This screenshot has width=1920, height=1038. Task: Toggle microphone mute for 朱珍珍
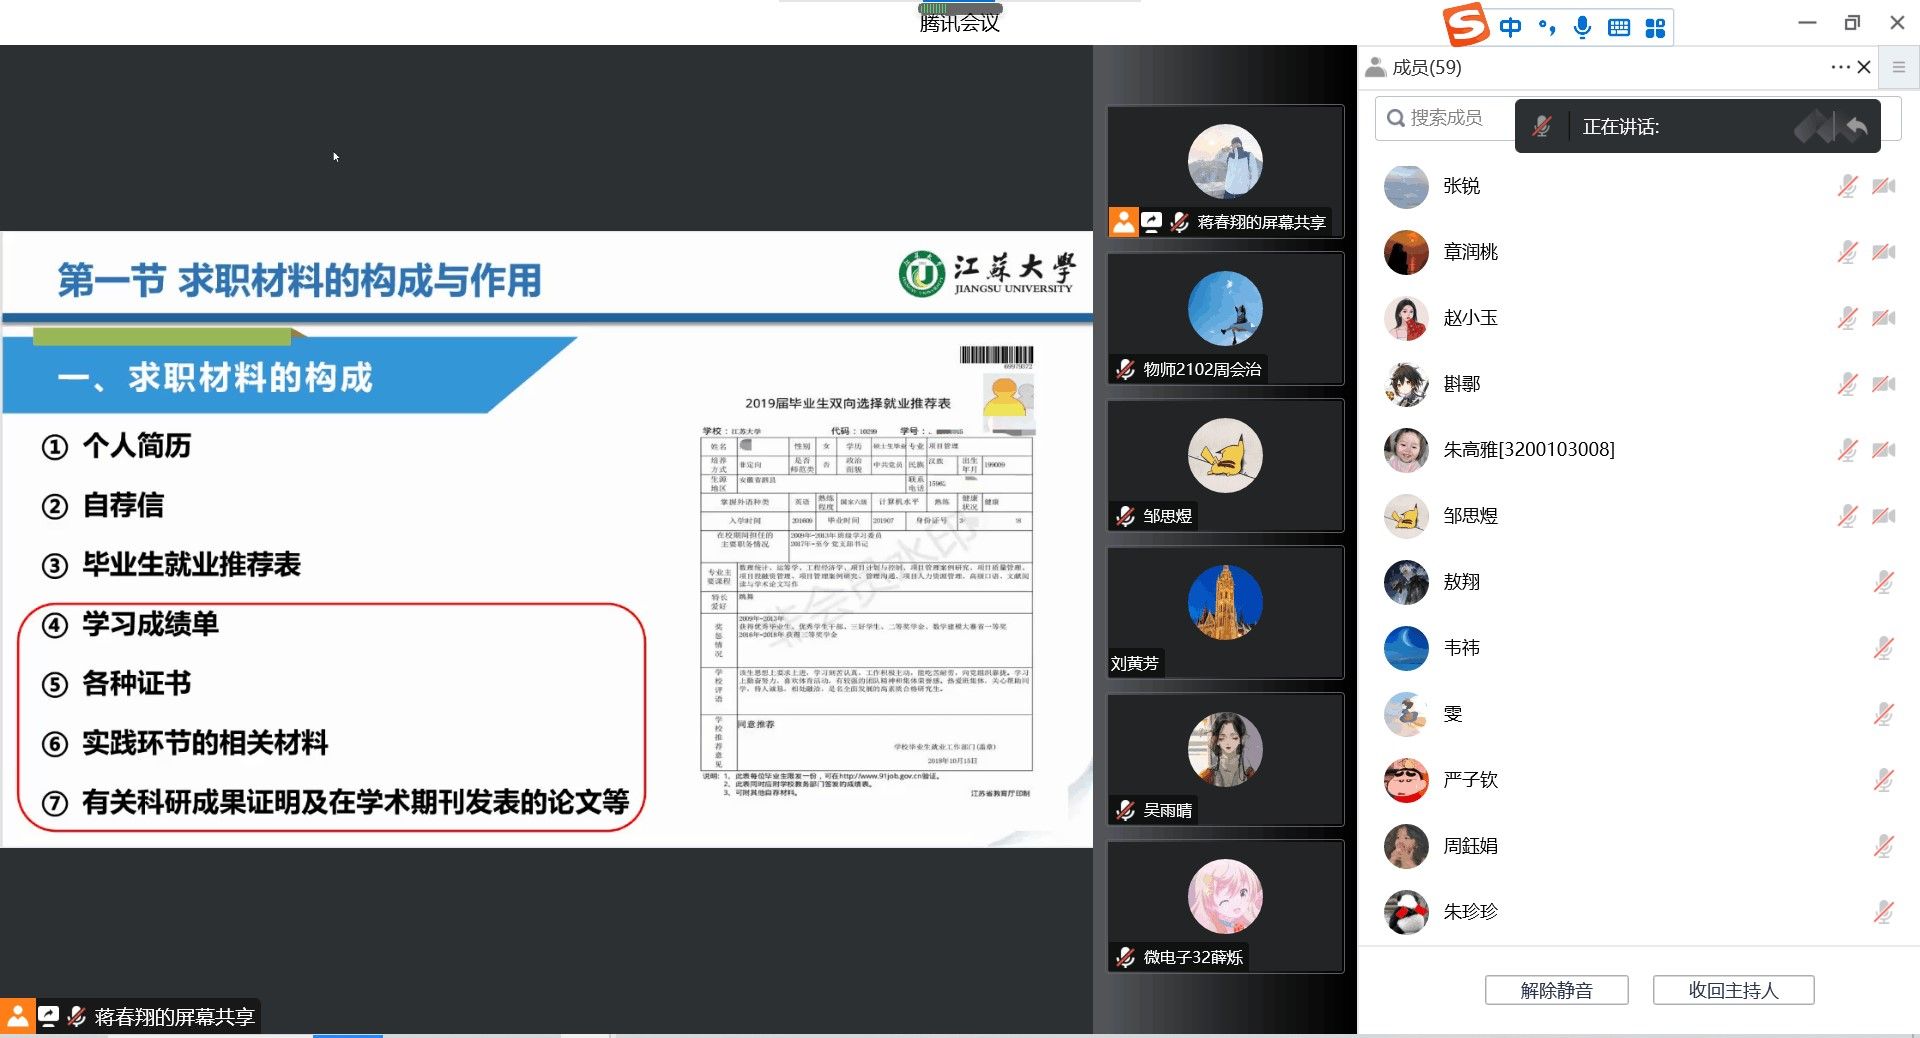(1884, 911)
